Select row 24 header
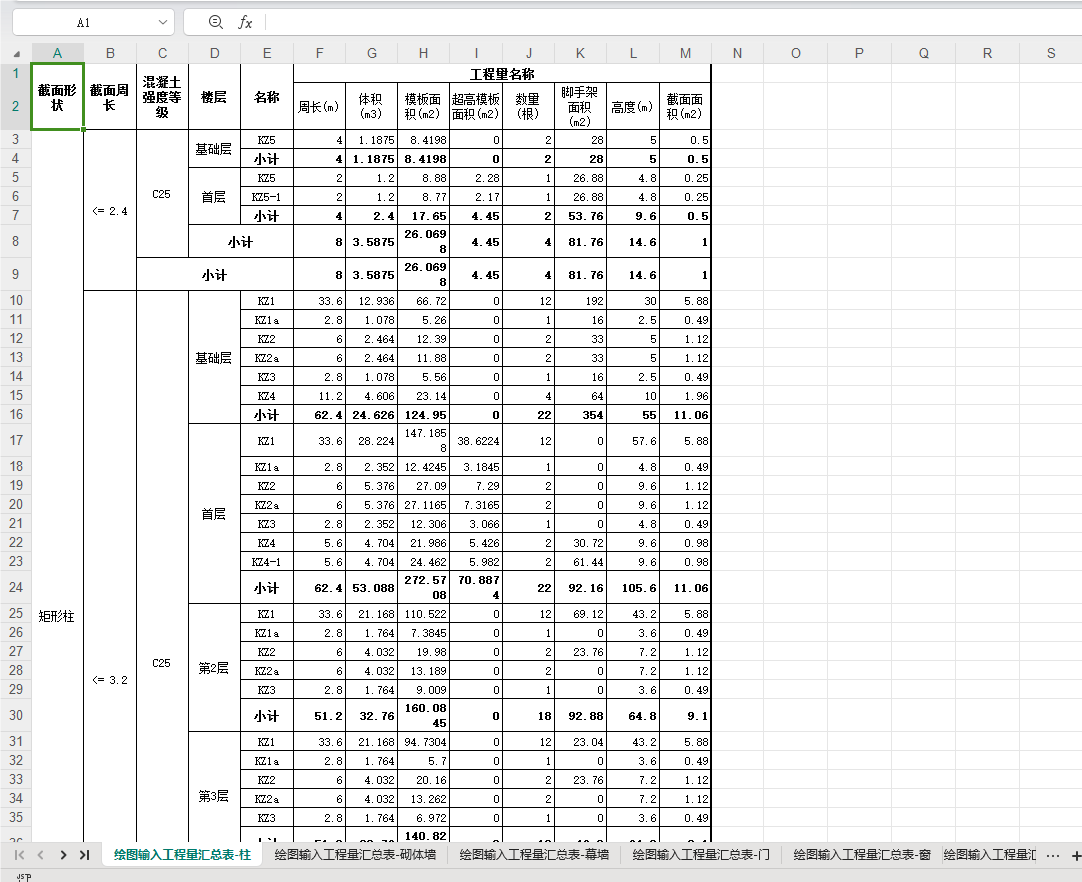 pyautogui.click(x=16, y=587)
